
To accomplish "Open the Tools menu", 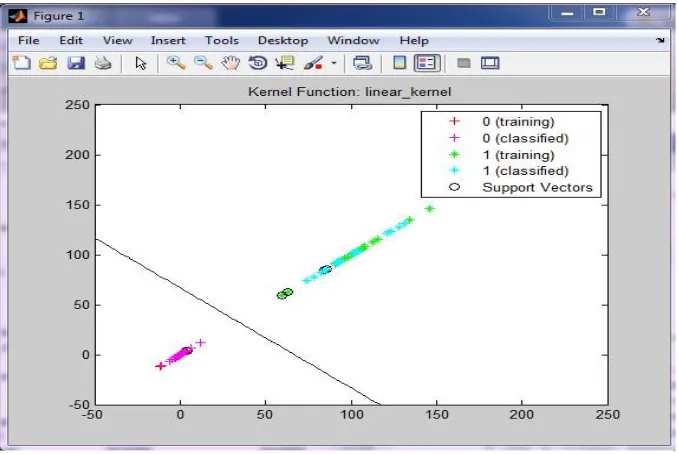I will 221,40.
